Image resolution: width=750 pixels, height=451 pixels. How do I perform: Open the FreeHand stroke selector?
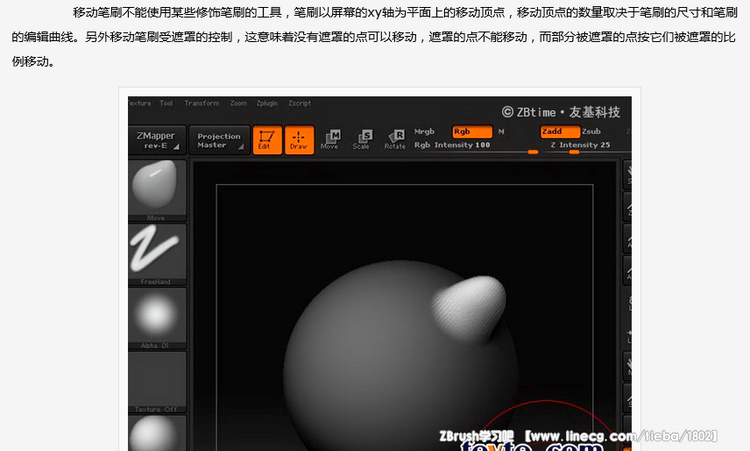click(x=156, y=255)
